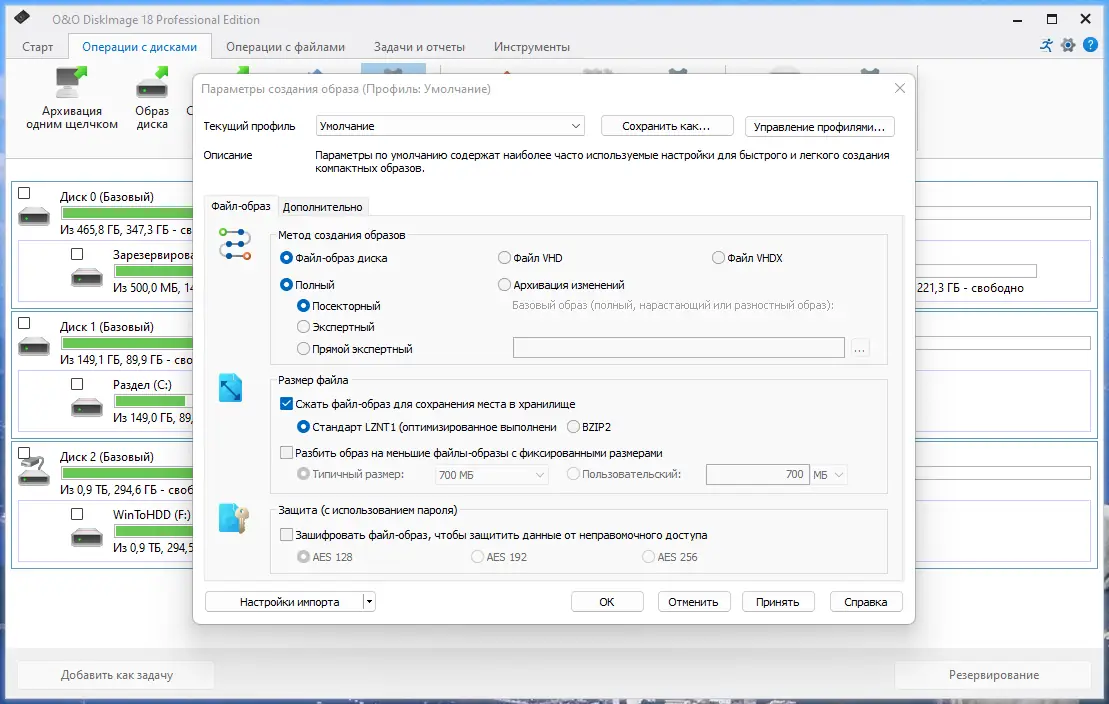Click the Диск 1 drive icon
The width and height of the screenshot is (1109, 704).
click(x=34, y=346)
